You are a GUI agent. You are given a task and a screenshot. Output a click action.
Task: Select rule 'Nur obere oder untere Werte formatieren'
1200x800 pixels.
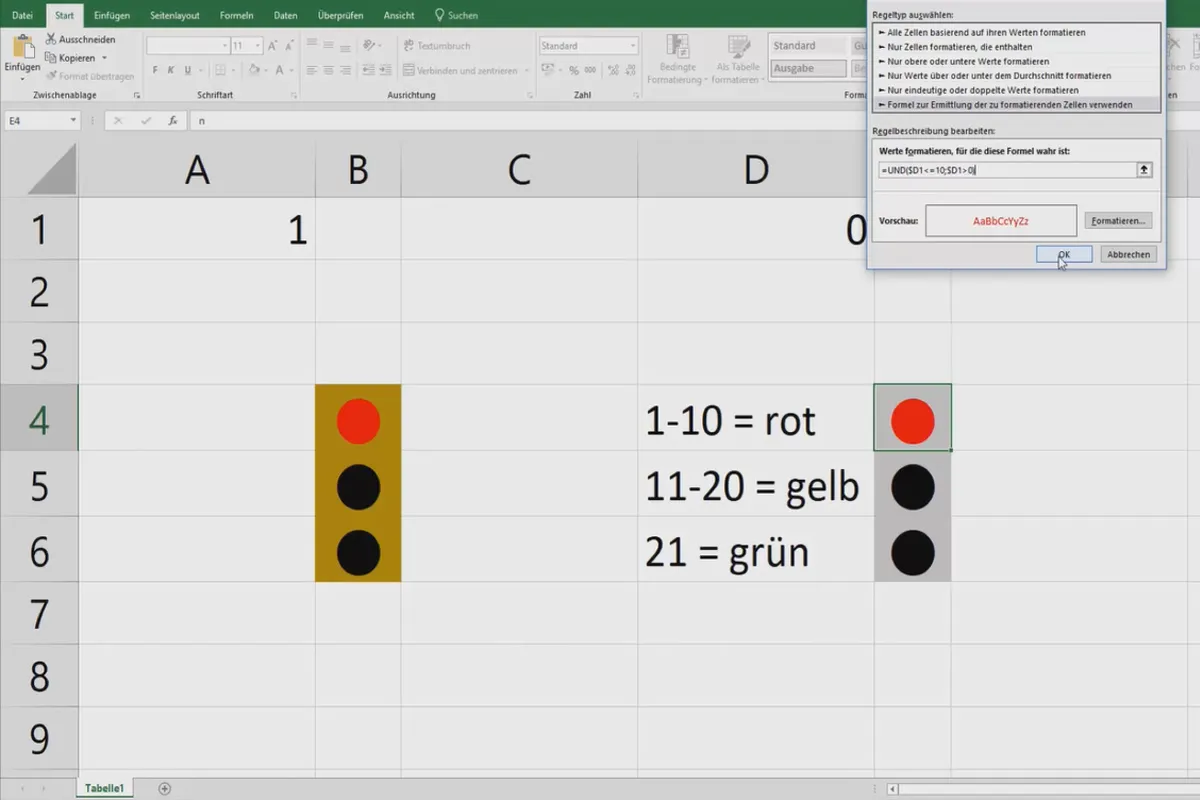click(x=1017, y=61)
